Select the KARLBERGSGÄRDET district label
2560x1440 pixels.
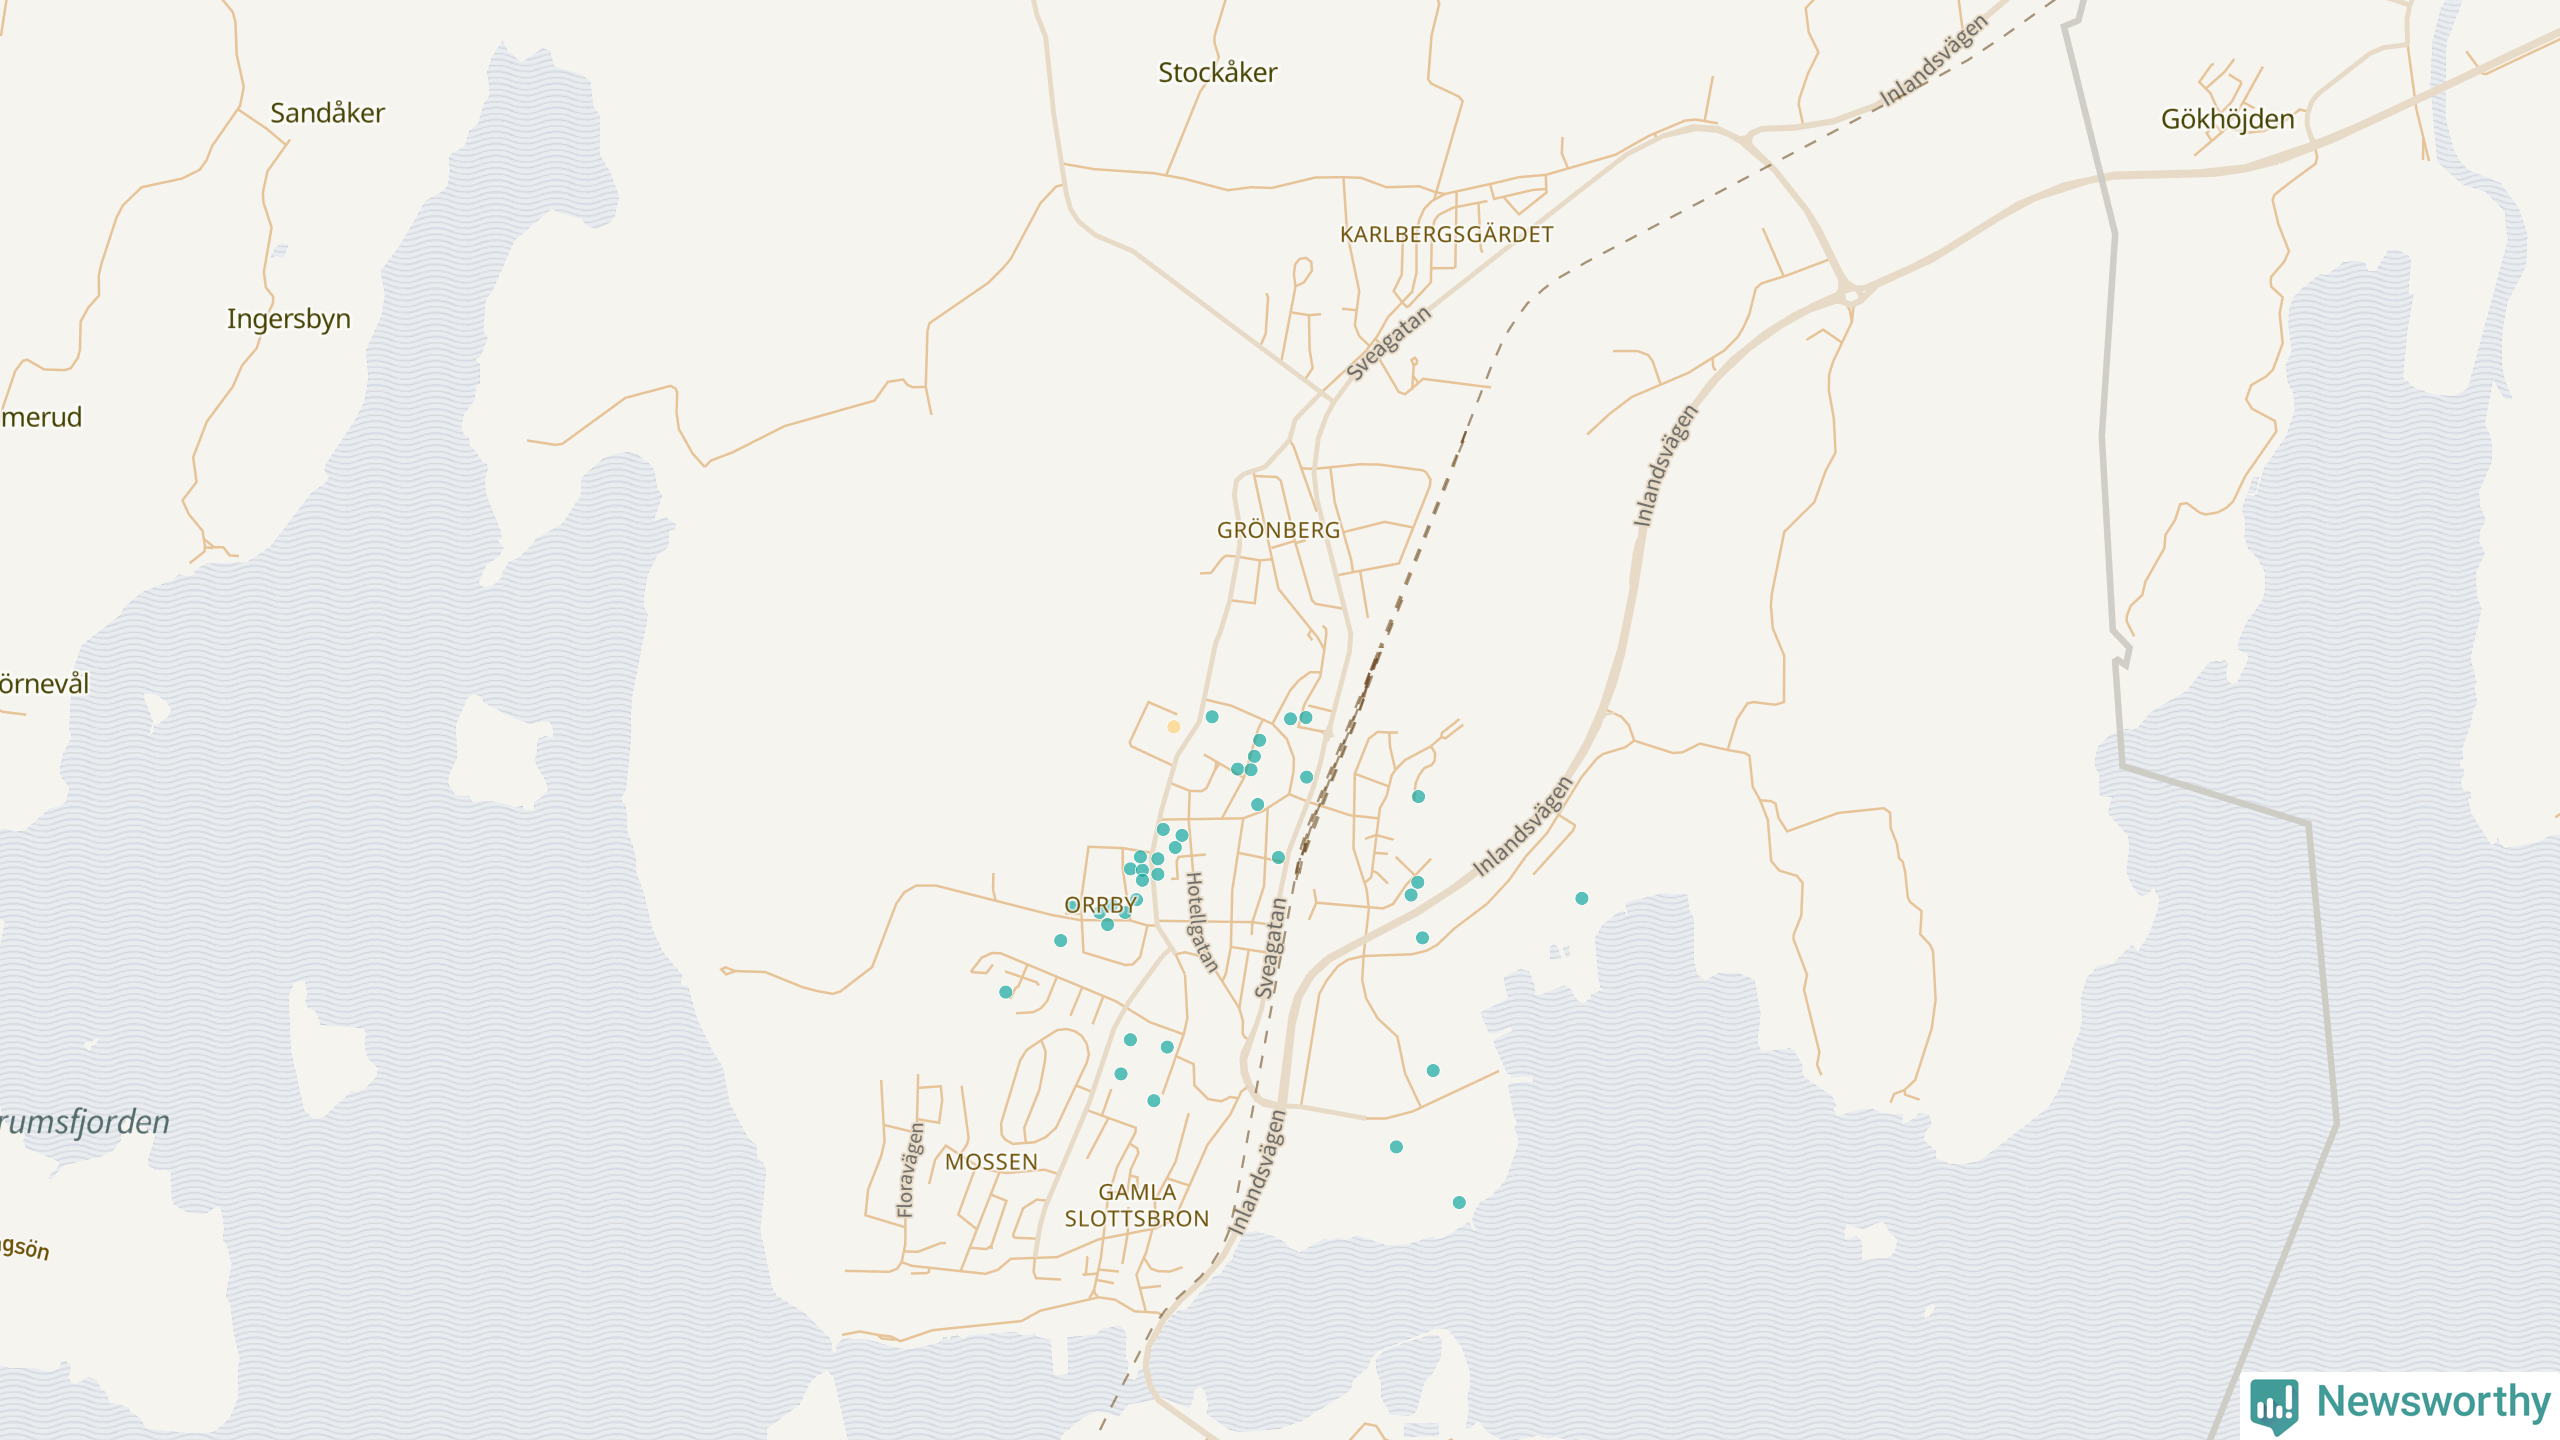click(1446, 234)
